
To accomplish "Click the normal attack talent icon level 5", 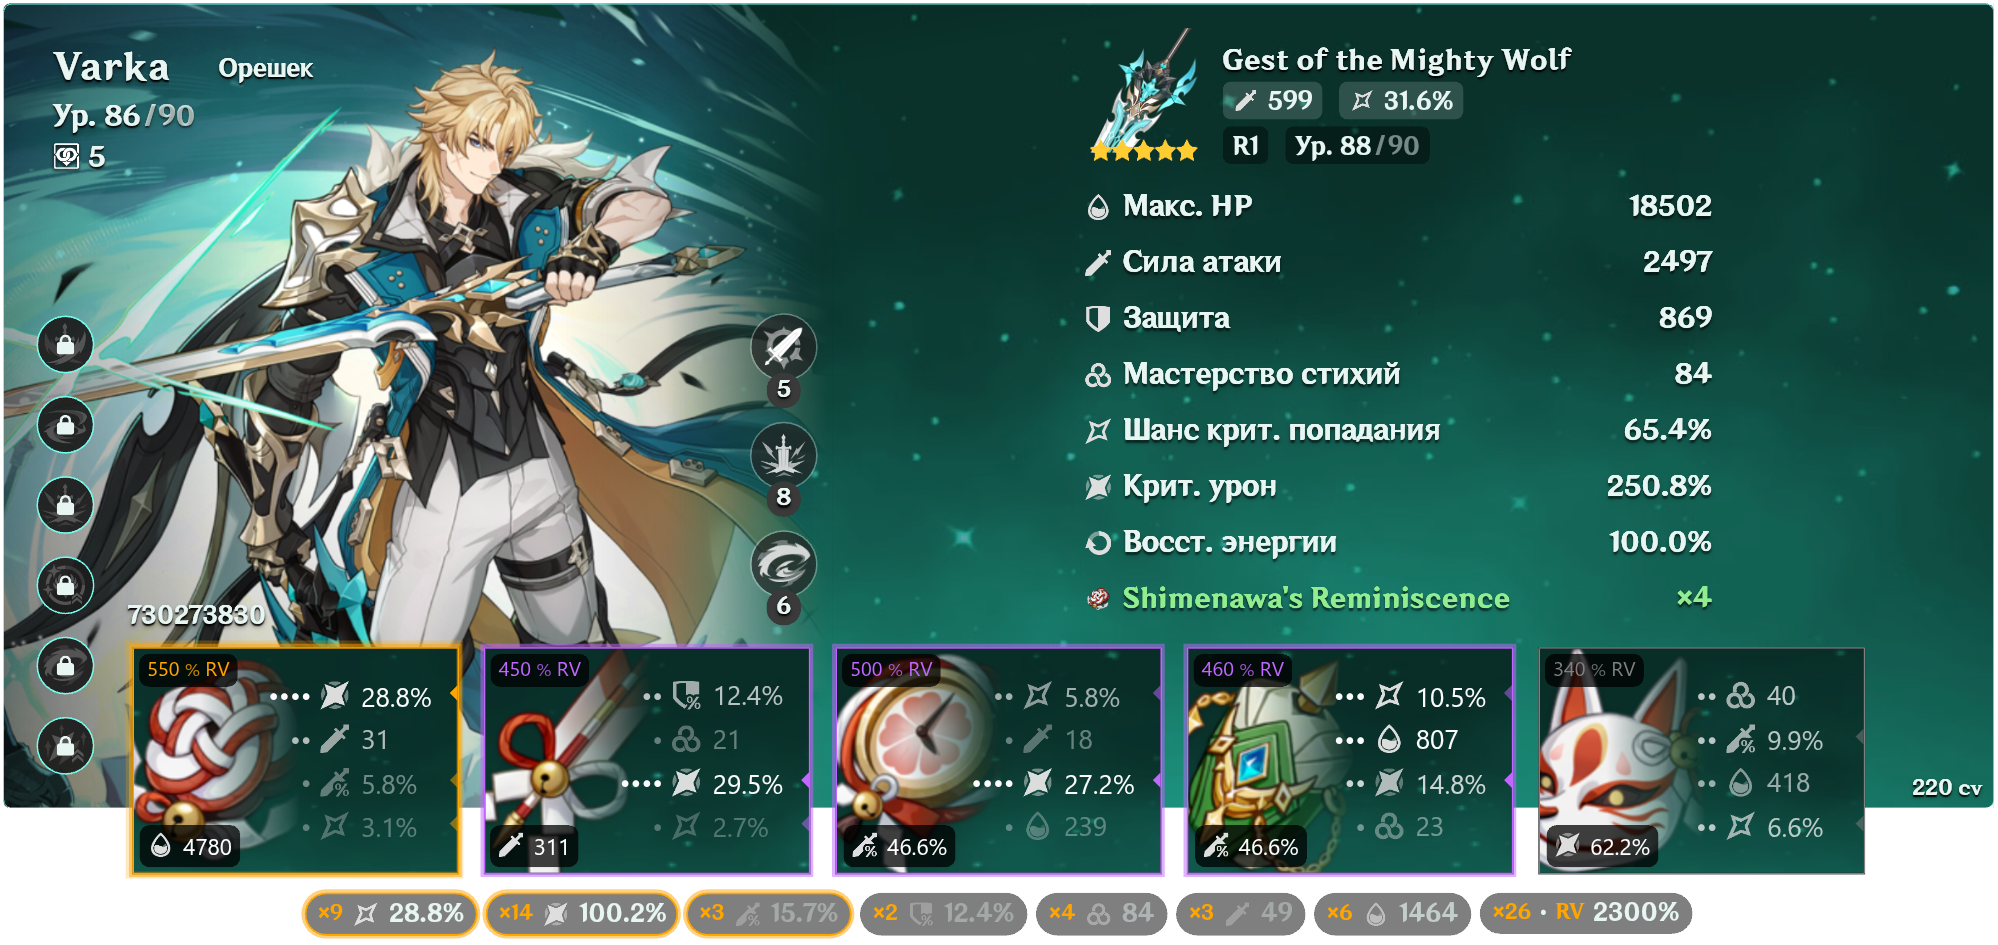I will point(783,347).
